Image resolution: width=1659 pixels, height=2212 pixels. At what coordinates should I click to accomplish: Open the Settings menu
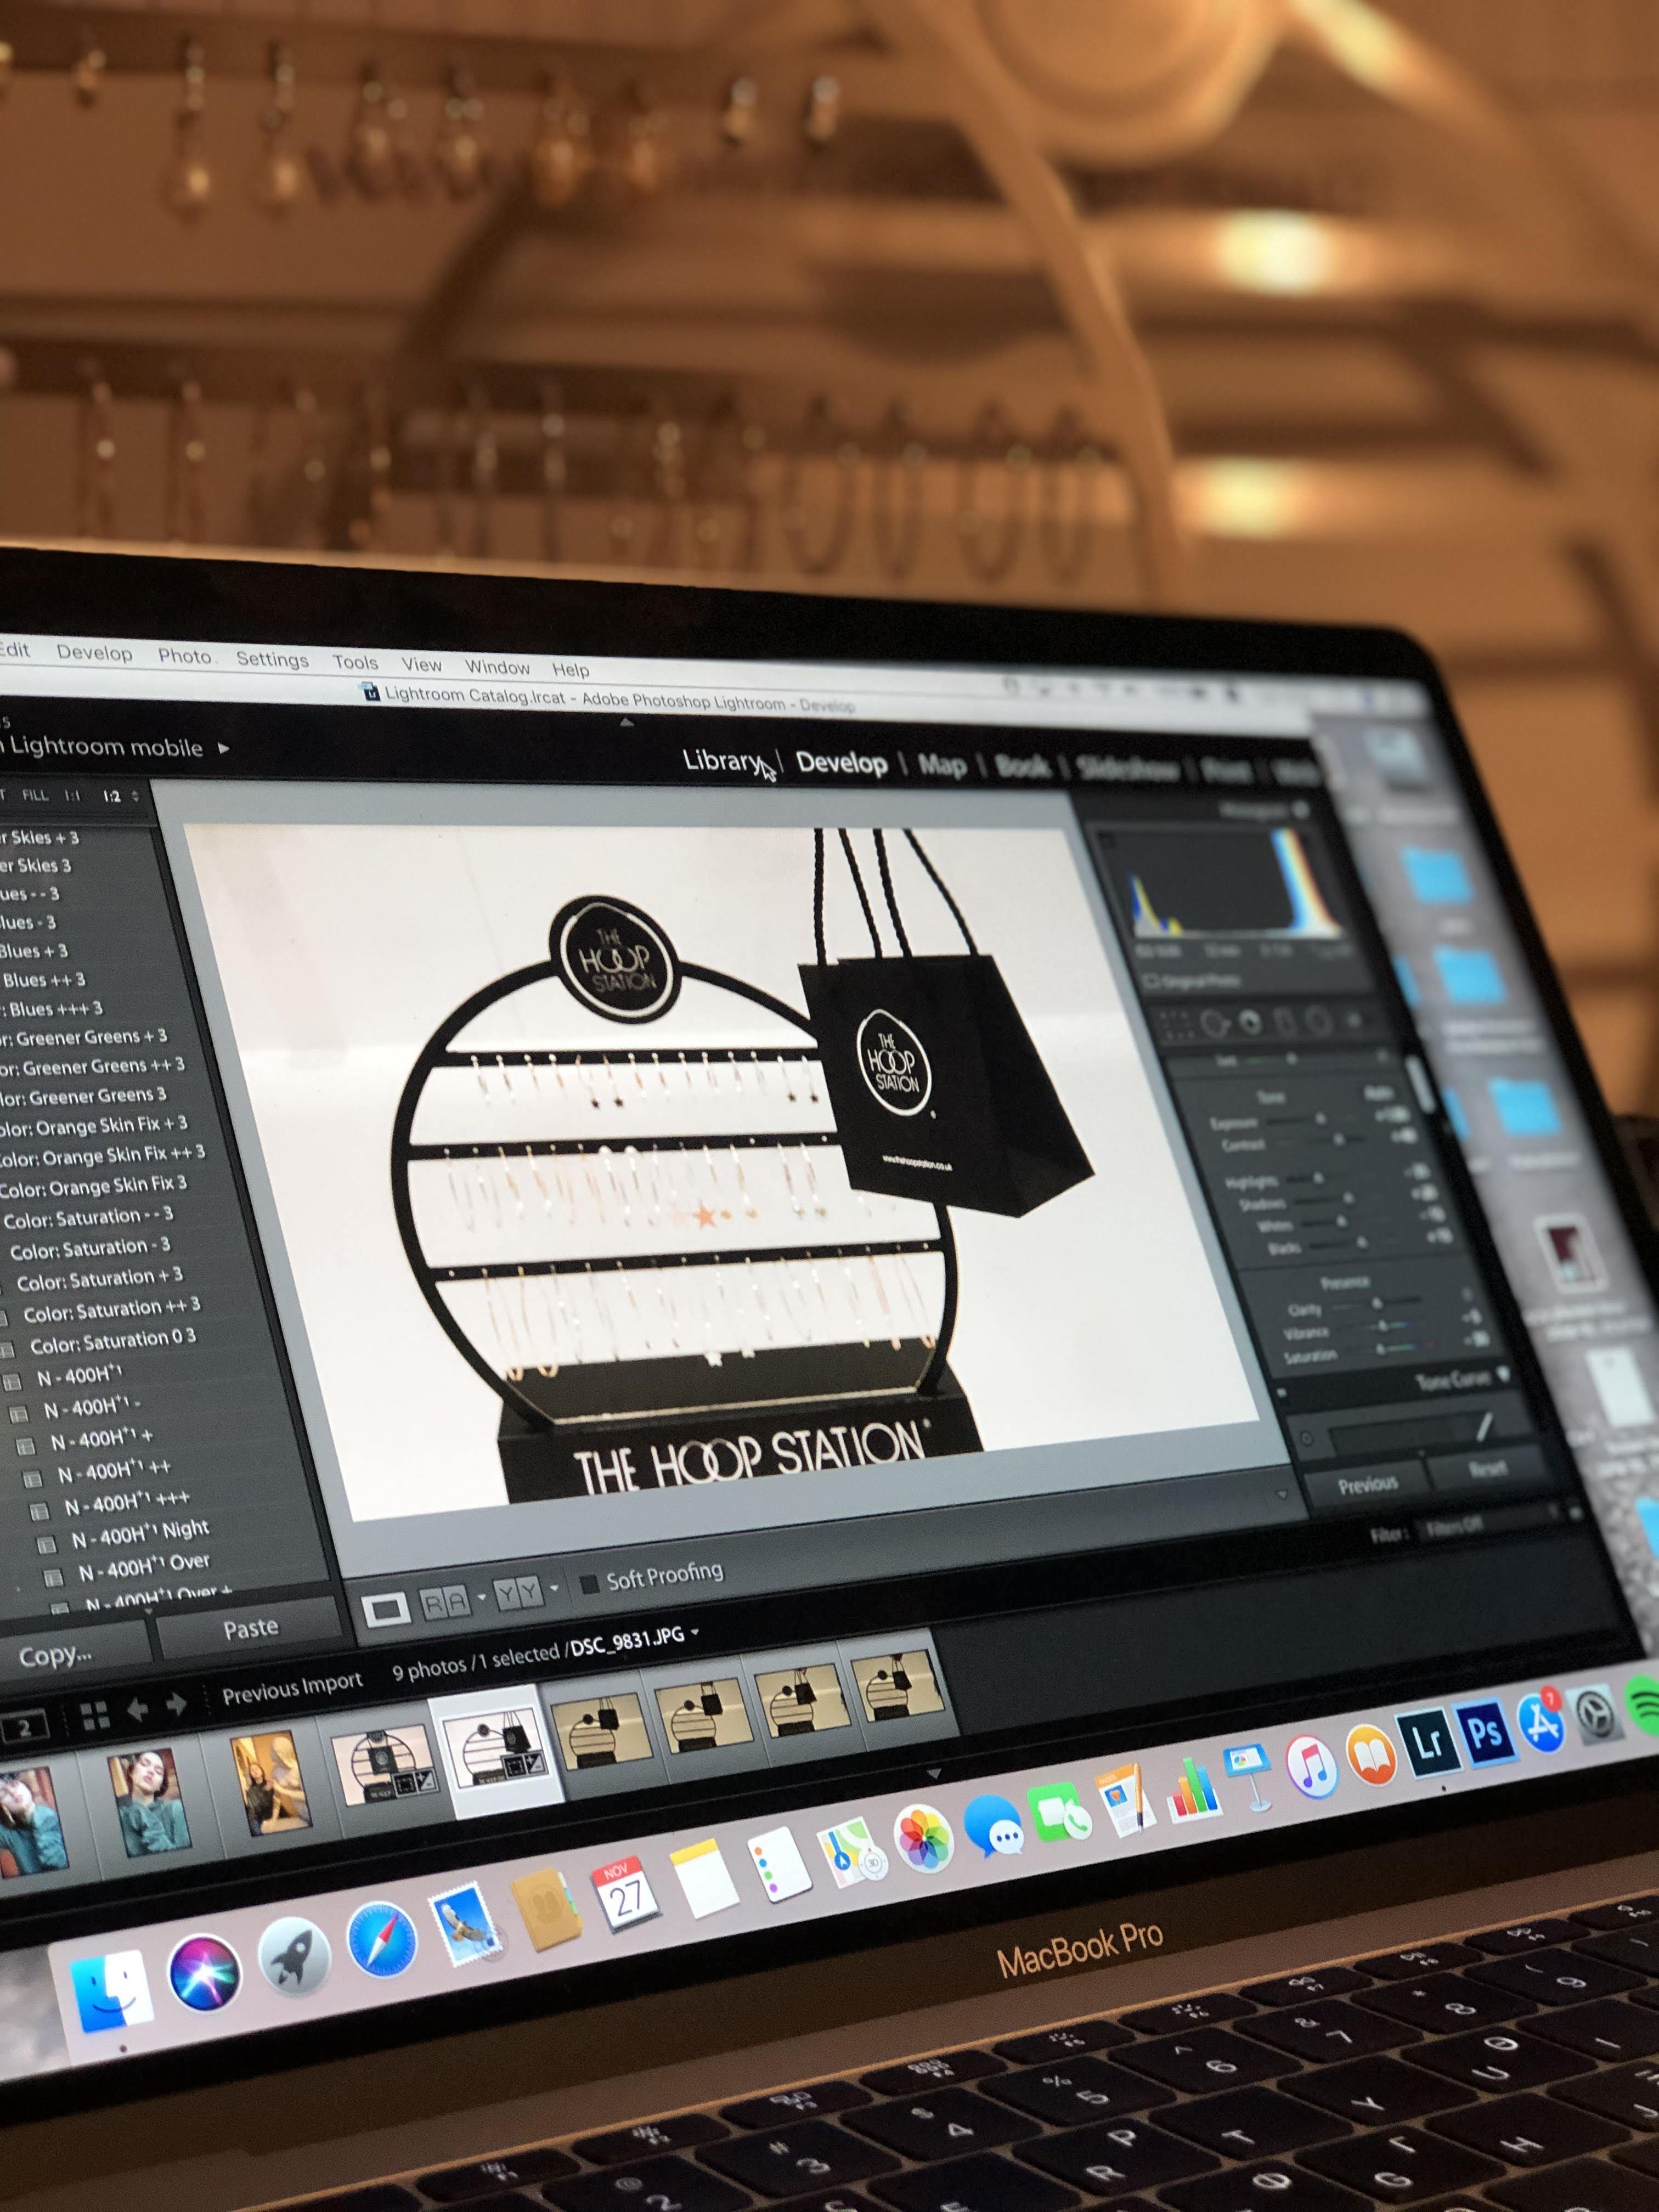point(272,659)
